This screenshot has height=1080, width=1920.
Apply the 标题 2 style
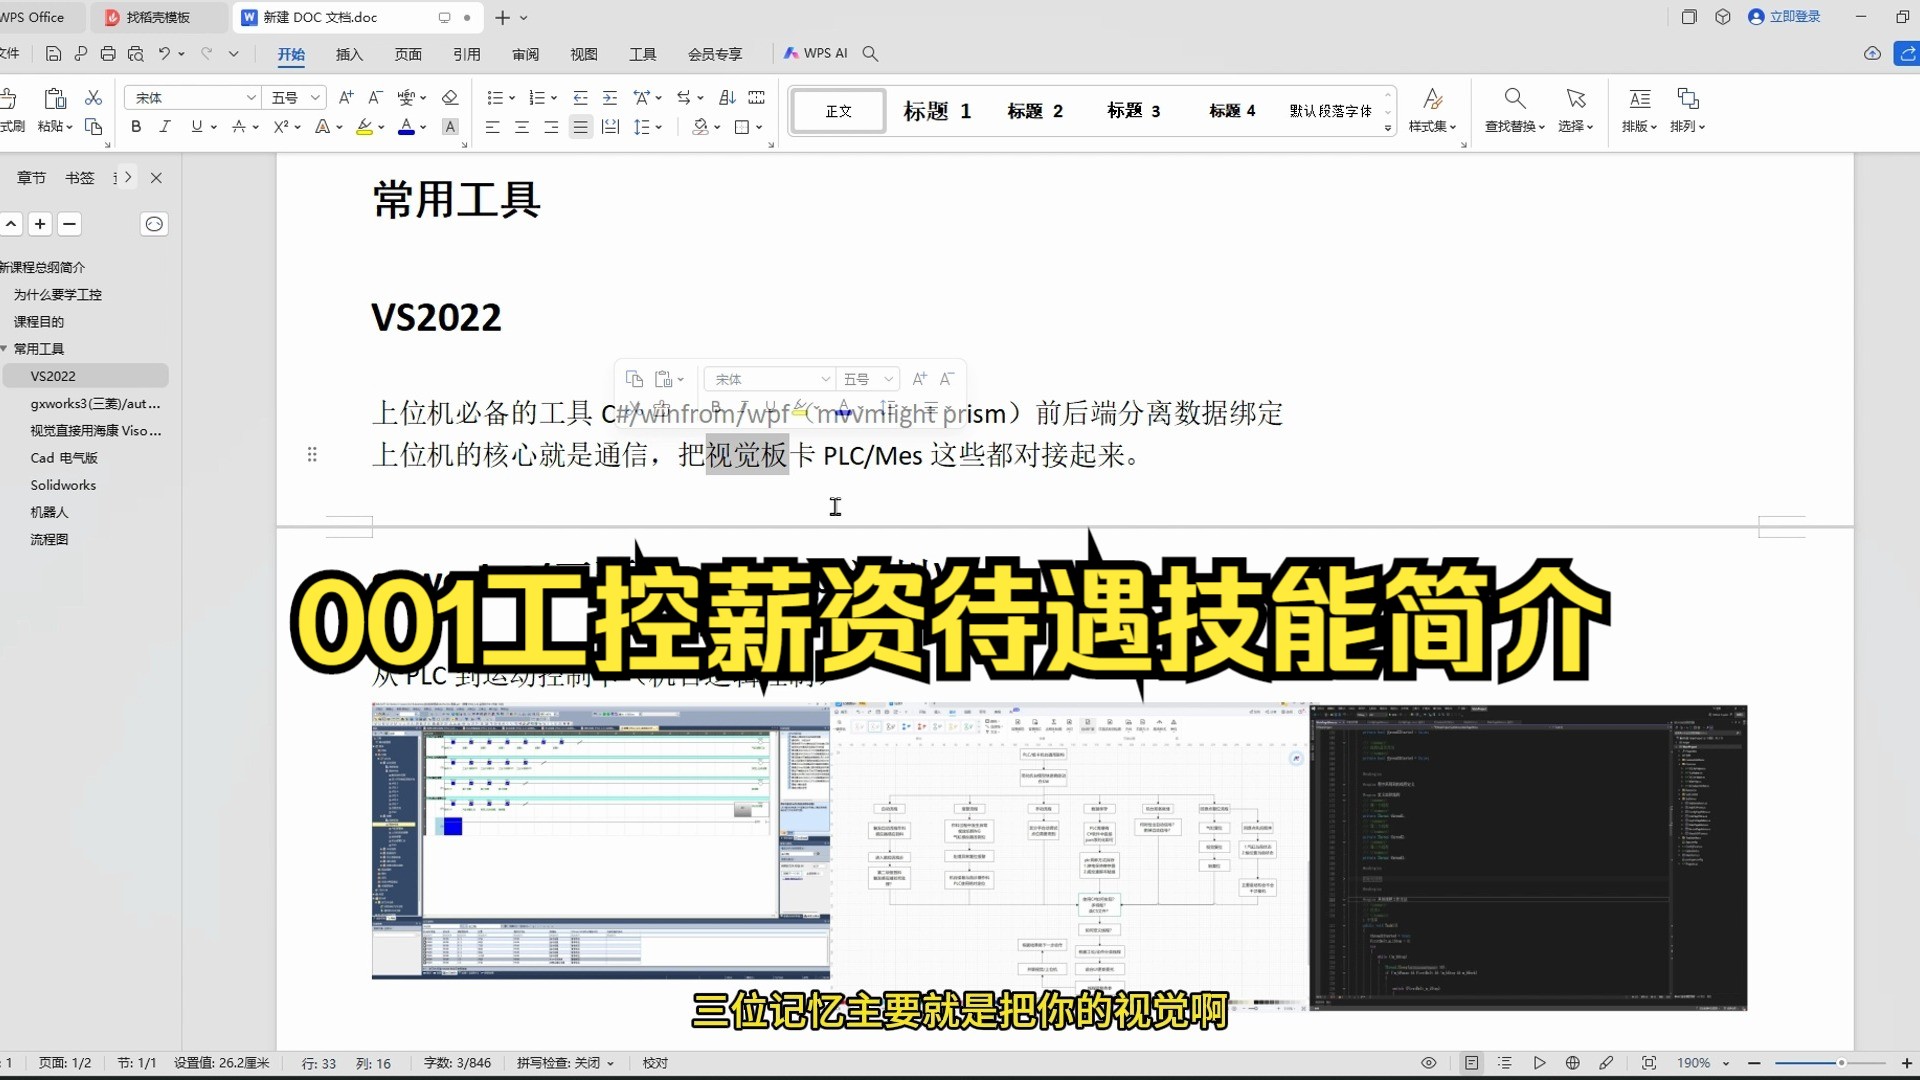tap(1035, 111)
